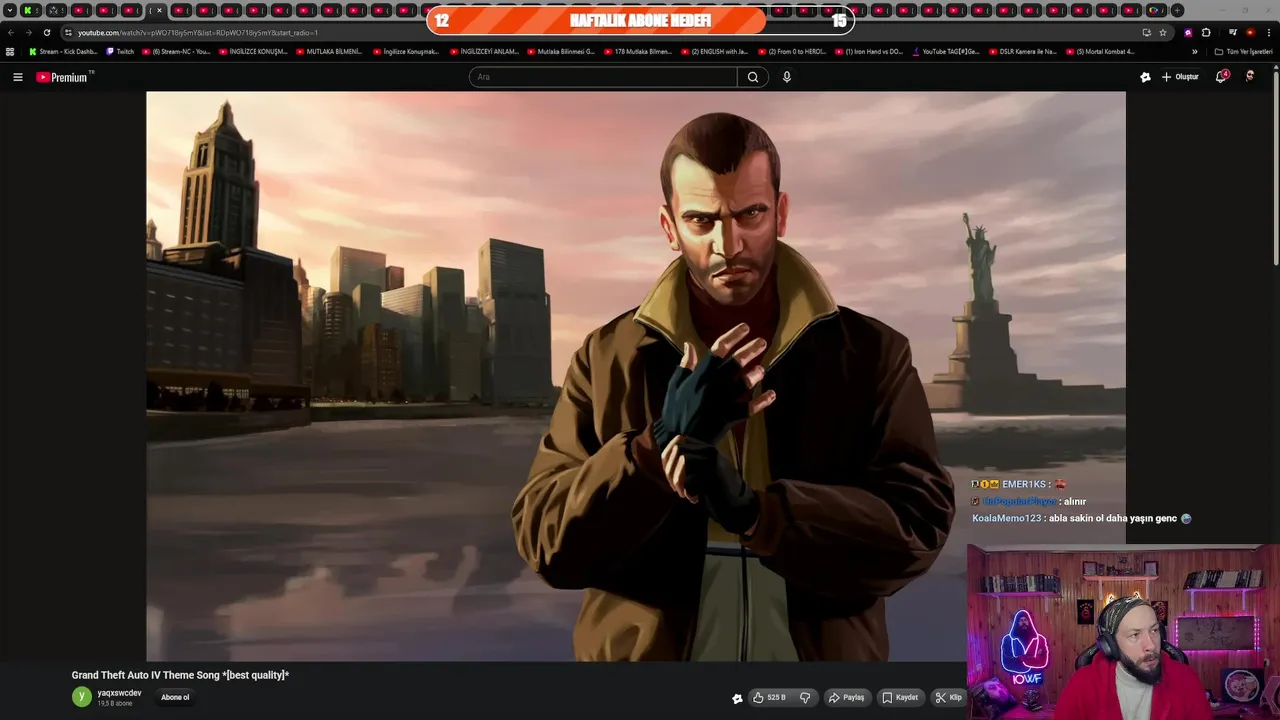Click the YouTube search magnifier button

753,77
